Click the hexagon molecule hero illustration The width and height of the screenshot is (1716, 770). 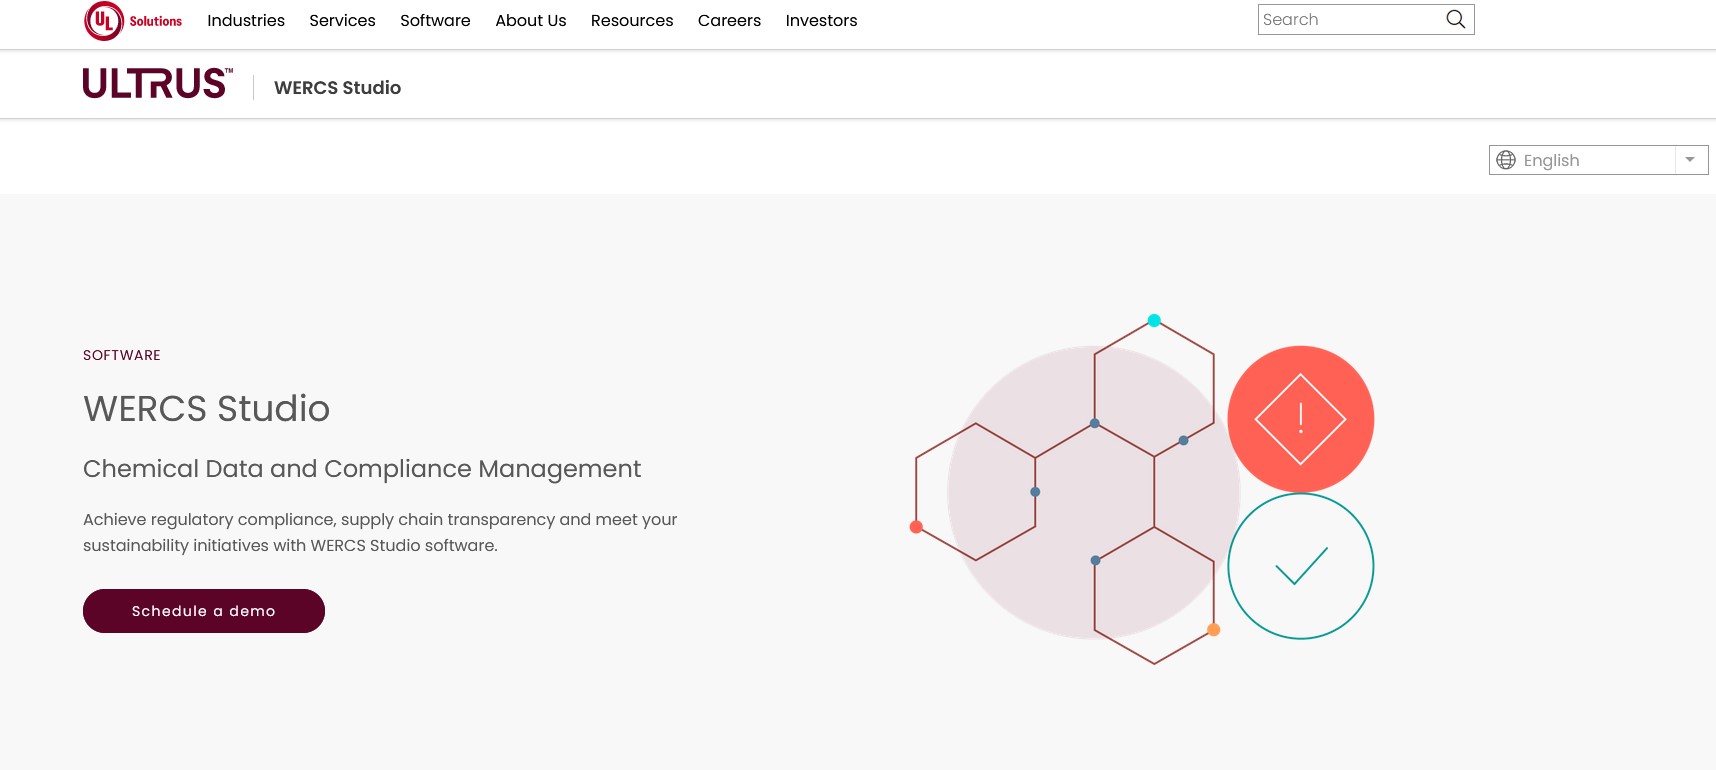click(1144, 491)
